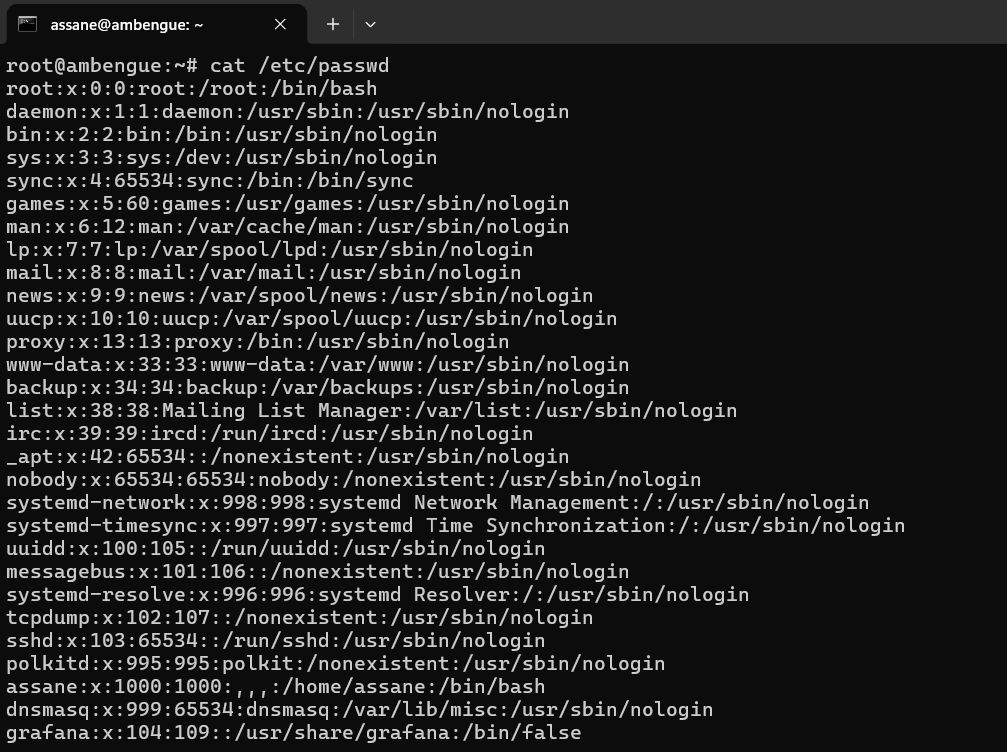Click the Mailing List Manager entry
Viewport: 1007px width, 752px height.
tap(371, 411)
